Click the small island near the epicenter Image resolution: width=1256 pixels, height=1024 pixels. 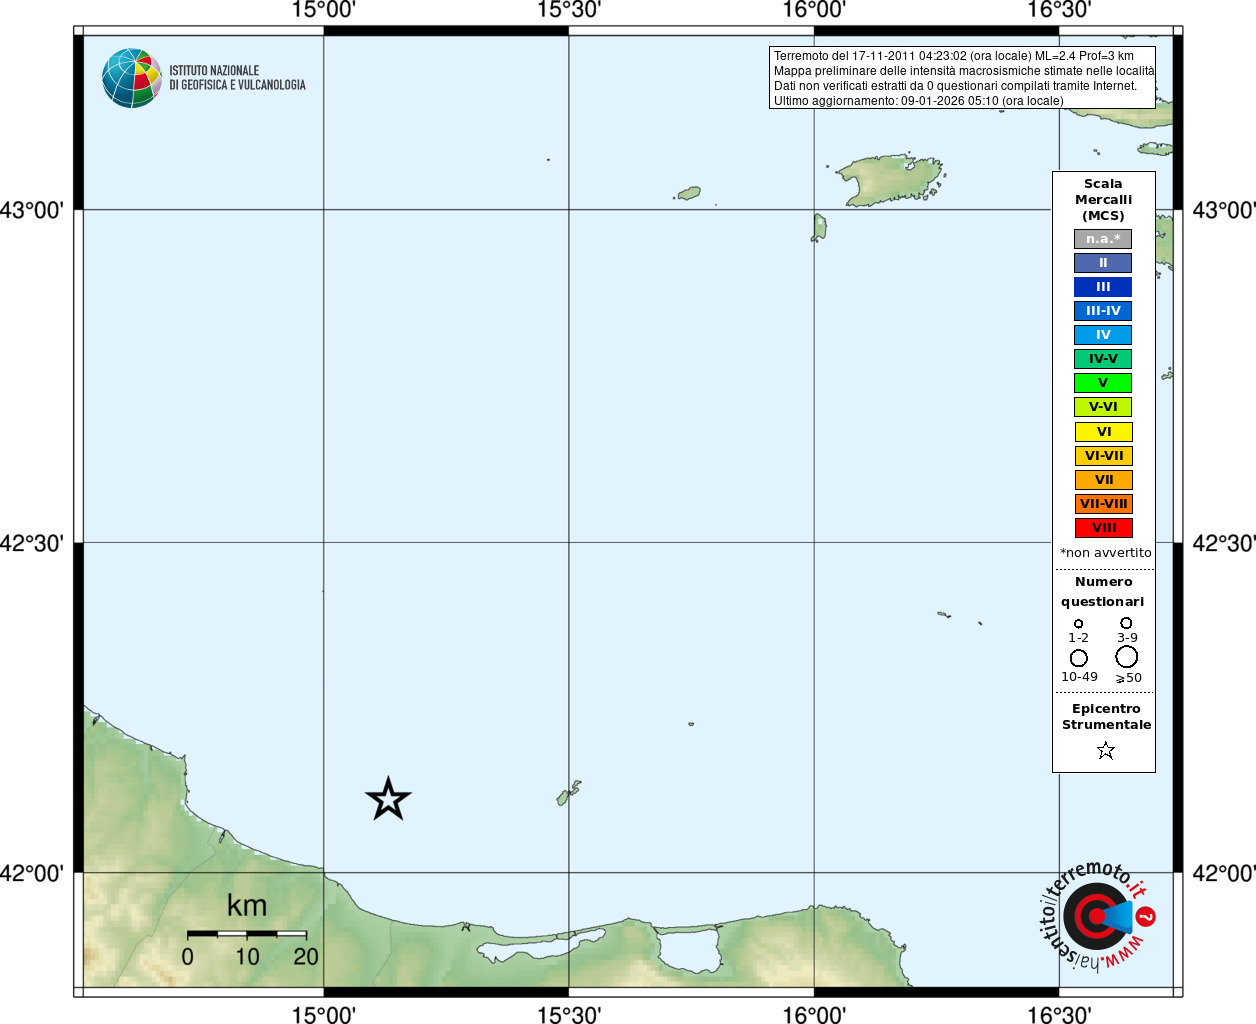coord(568,793)
